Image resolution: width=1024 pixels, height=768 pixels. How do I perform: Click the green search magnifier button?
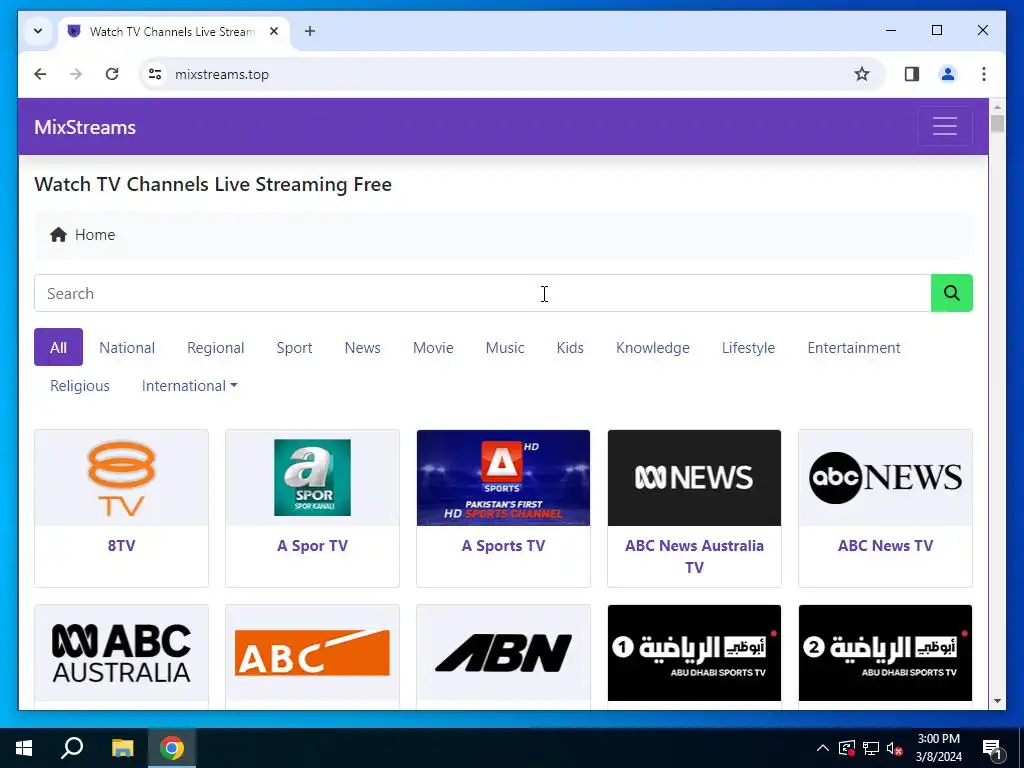click(952, 293)
